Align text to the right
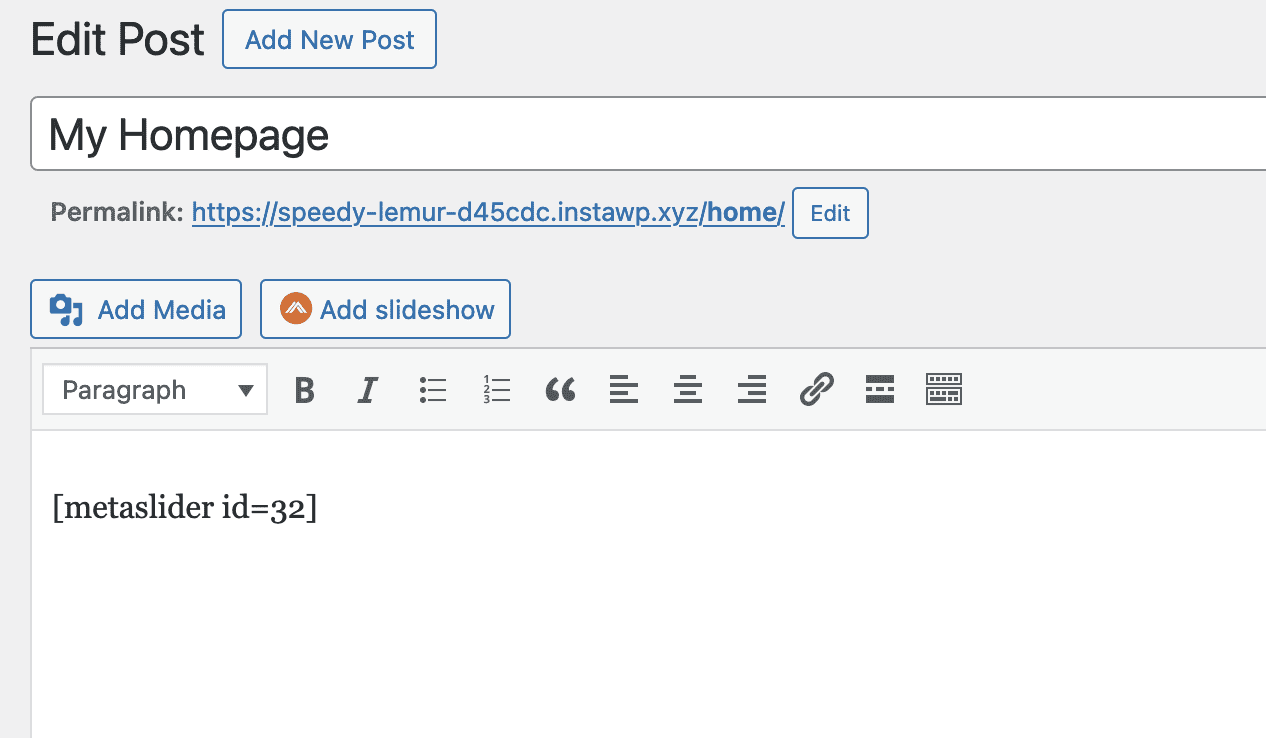This screenshot has width=1266, height=738. 751,390
